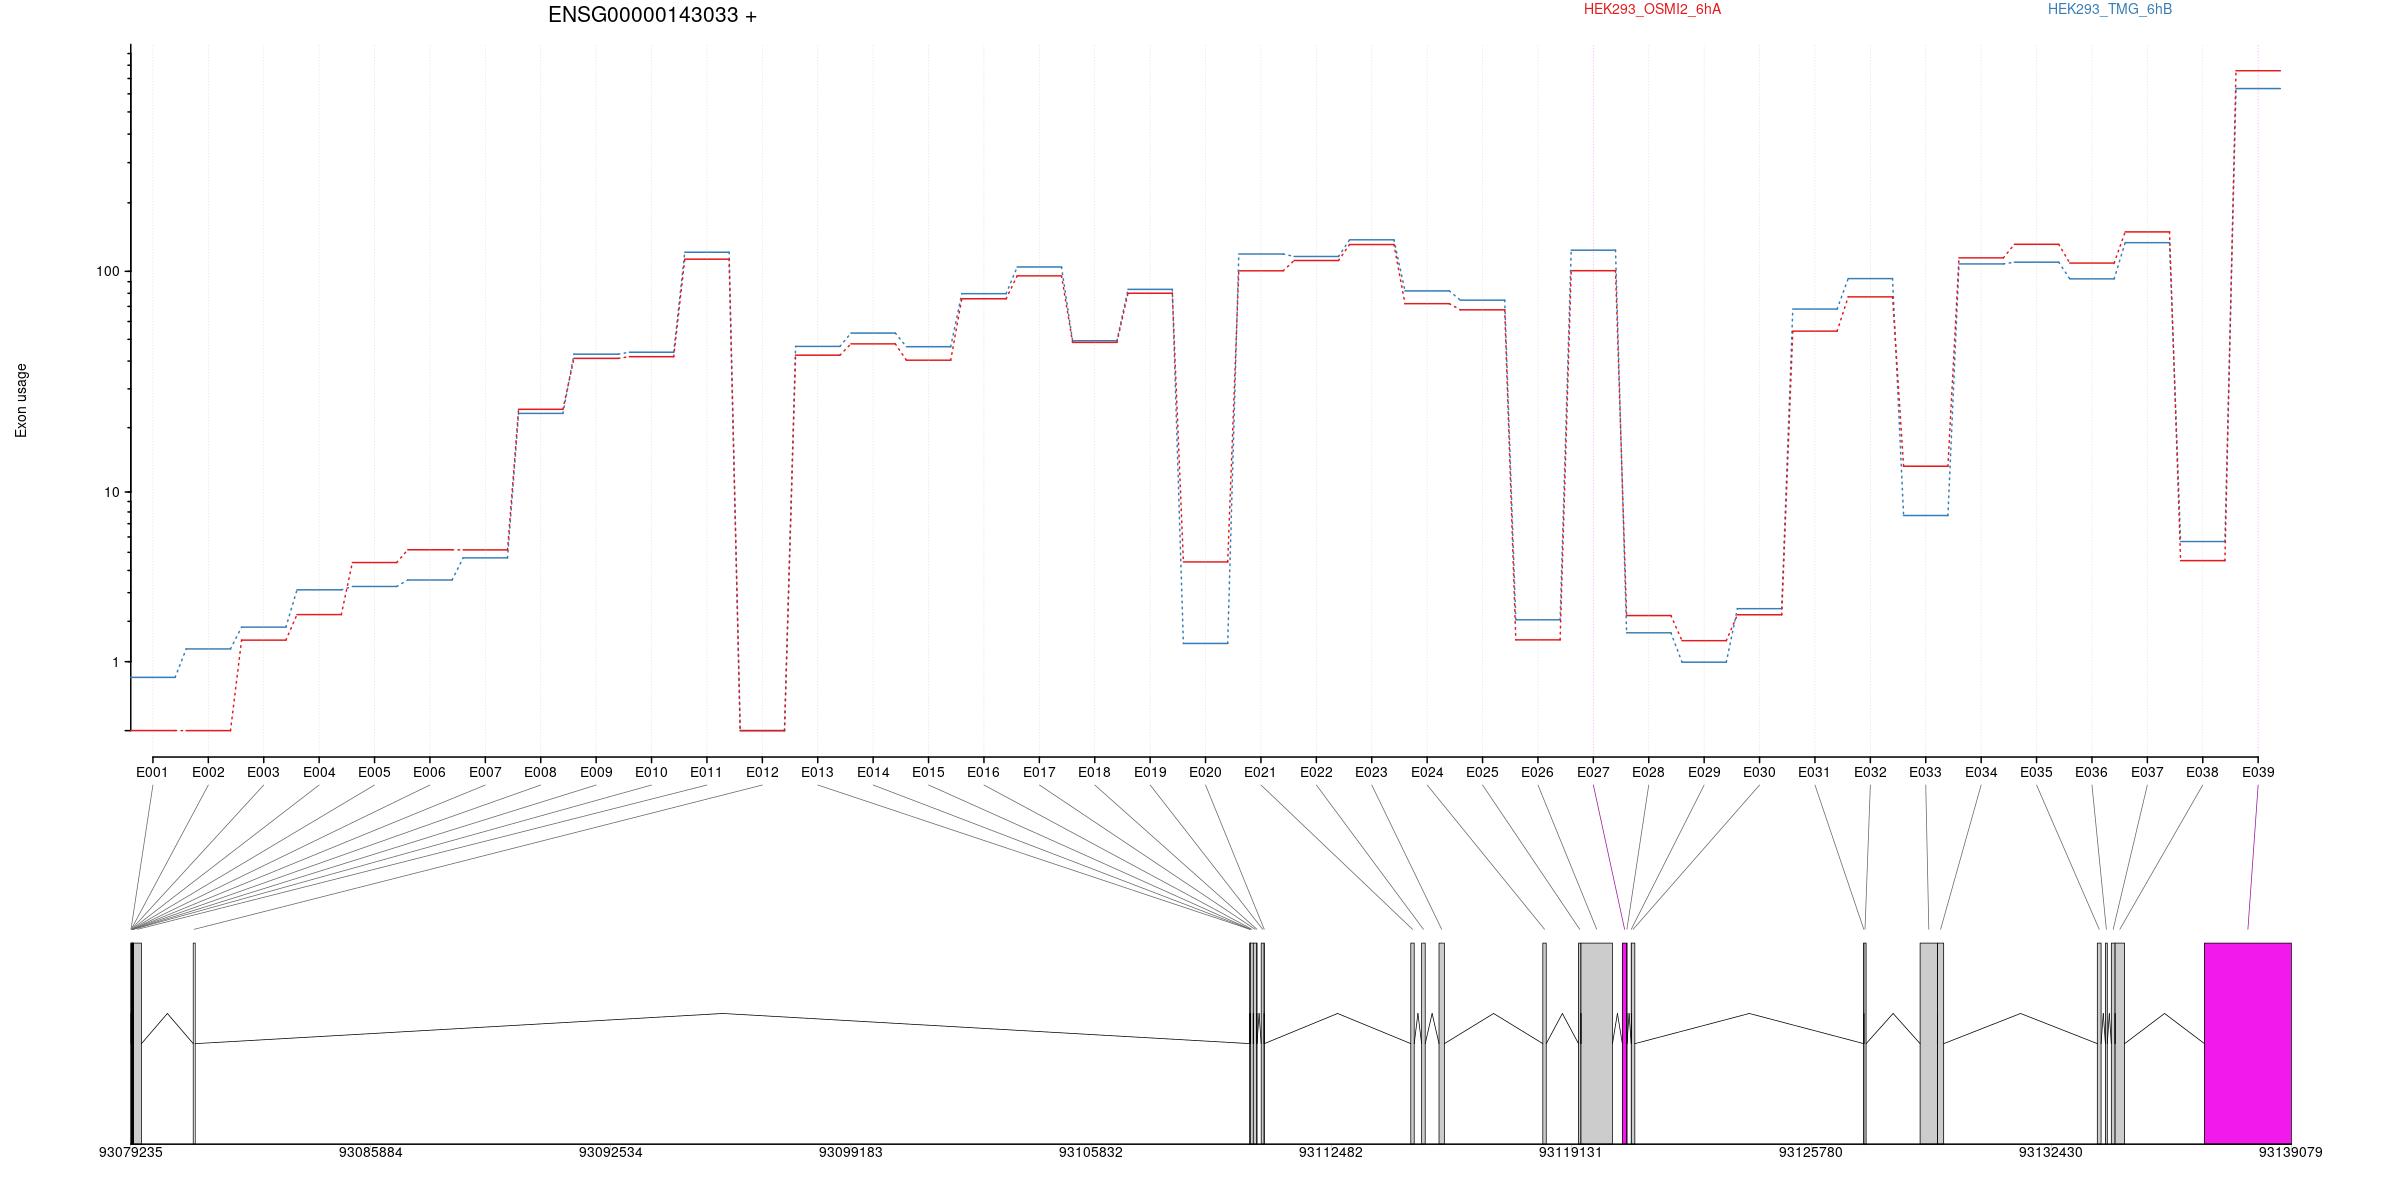The height and width of the screenshot is (1200, 2400).
Task: Click exon label E010
Action: tap(651, 772)
